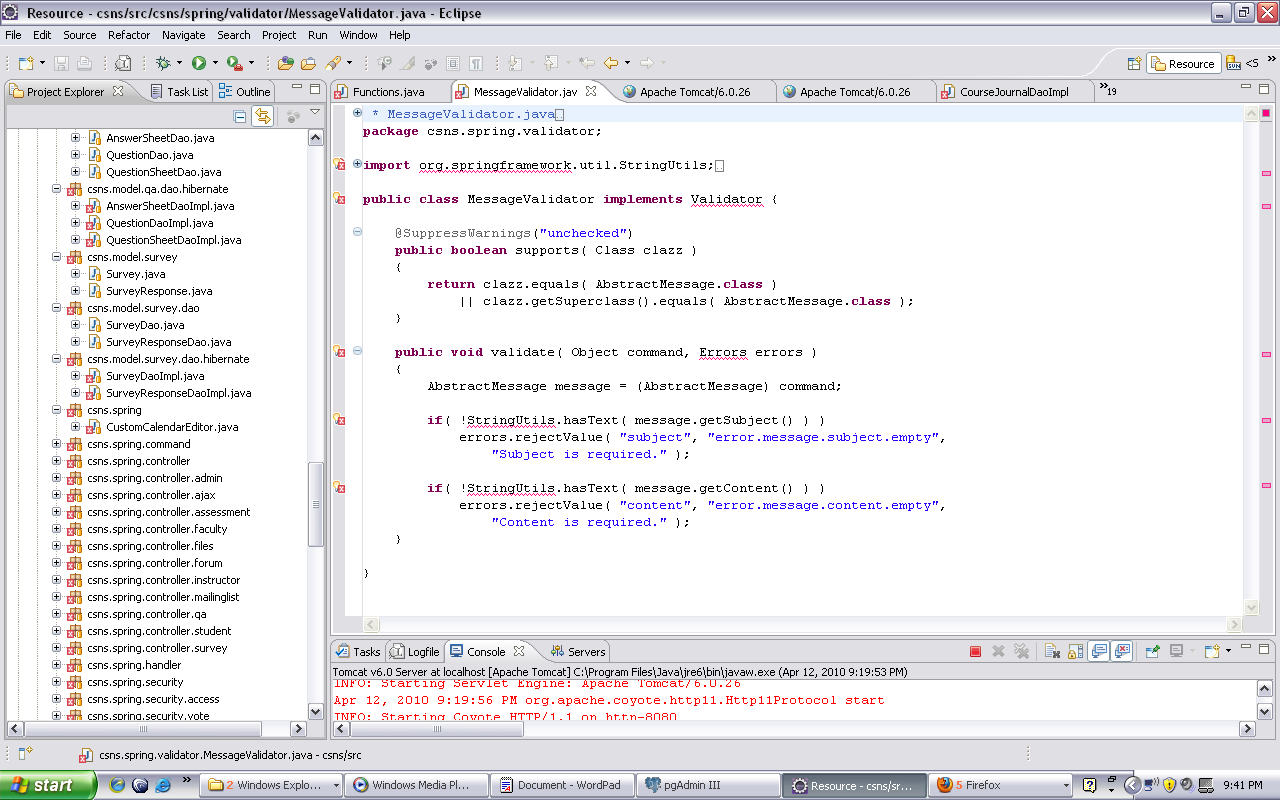1280x800 pixels.
Task: Click Collapse All in Project Explorer
Action: (240, 117)
